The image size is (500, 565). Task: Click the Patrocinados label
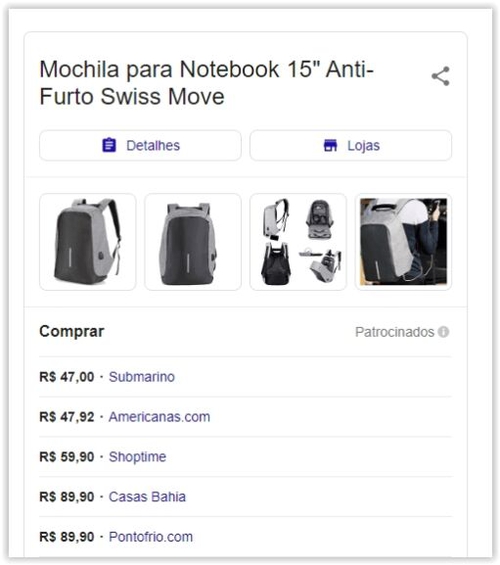[394, 332]
